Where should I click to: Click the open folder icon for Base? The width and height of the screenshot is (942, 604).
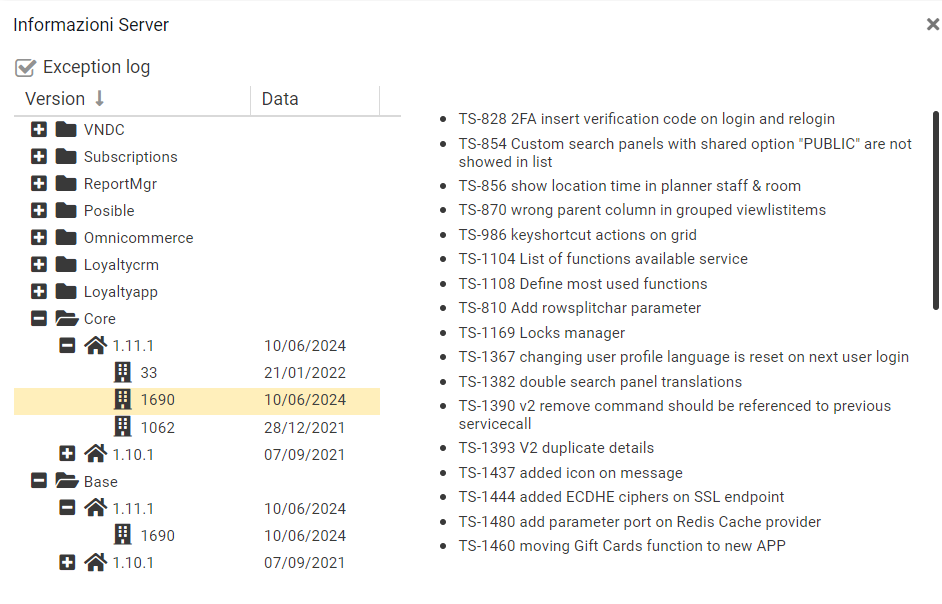click(x=67, y=481)
